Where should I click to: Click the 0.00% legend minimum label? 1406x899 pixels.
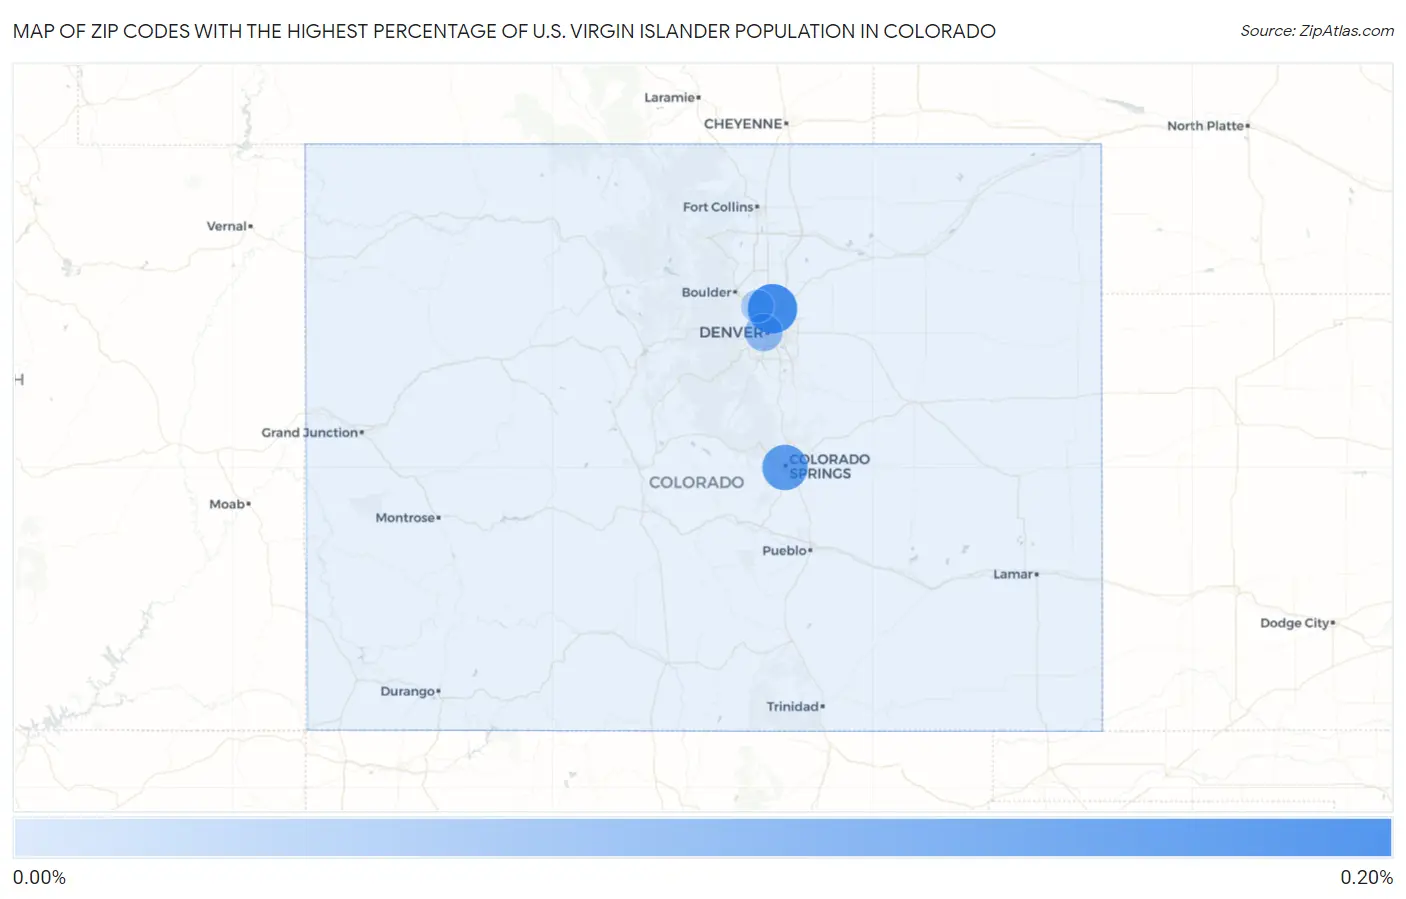click(39, 877)
